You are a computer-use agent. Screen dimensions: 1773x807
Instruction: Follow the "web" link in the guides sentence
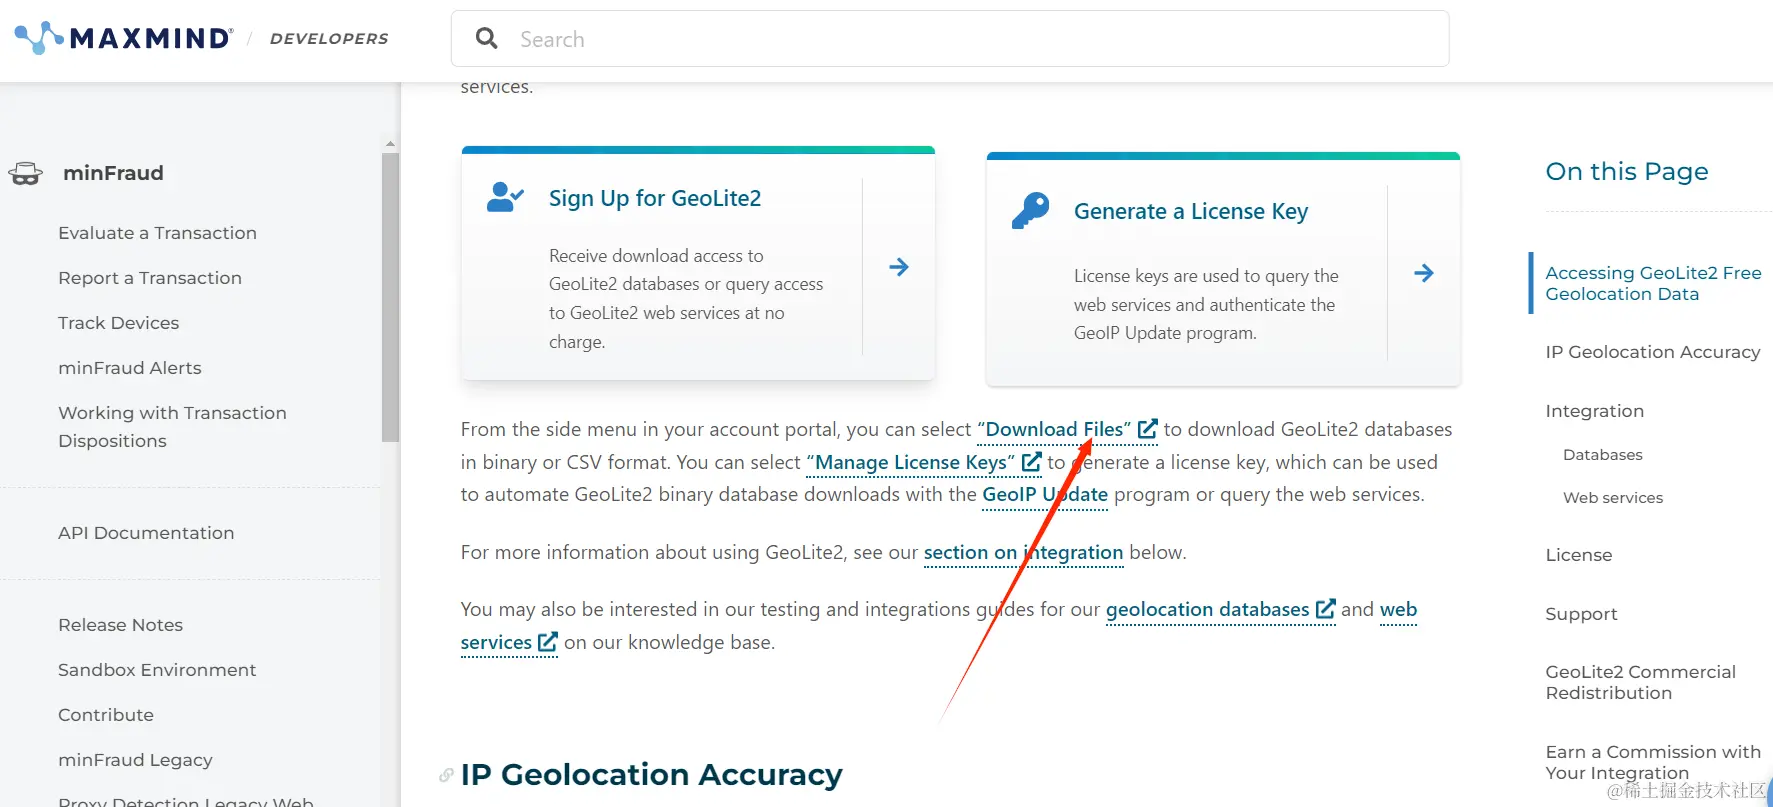pos(1398,609)
